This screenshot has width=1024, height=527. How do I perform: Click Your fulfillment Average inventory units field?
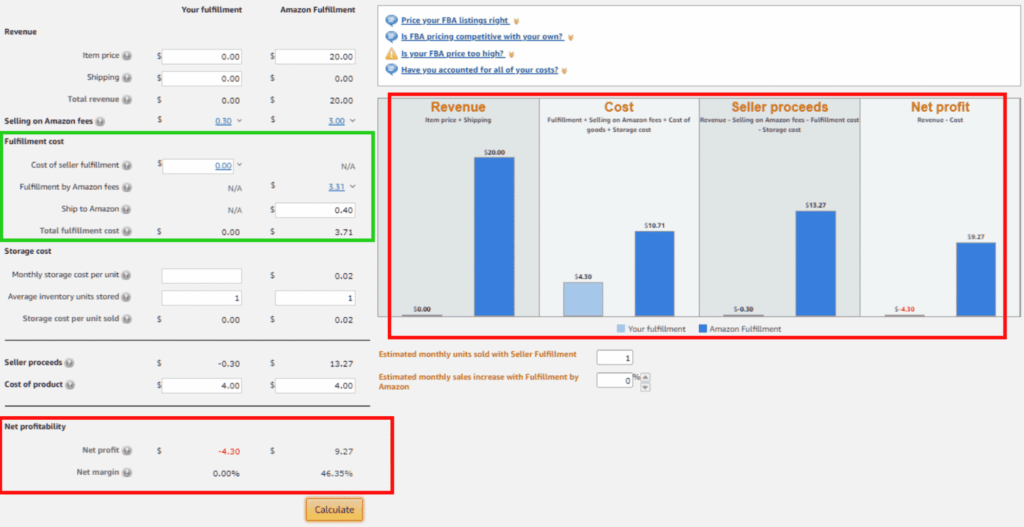pyautogui.click(x=202, y=298)
